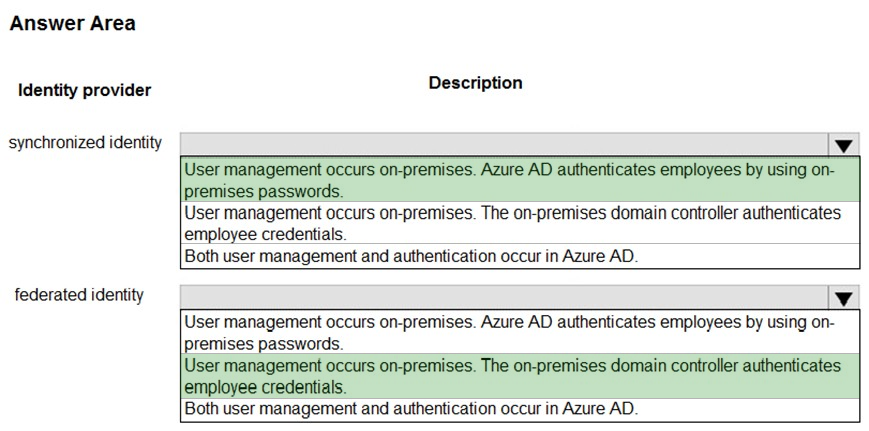
Task: Click the 'synchronized identity' row label
Action: pyautogui.click(x=85, y=142)
